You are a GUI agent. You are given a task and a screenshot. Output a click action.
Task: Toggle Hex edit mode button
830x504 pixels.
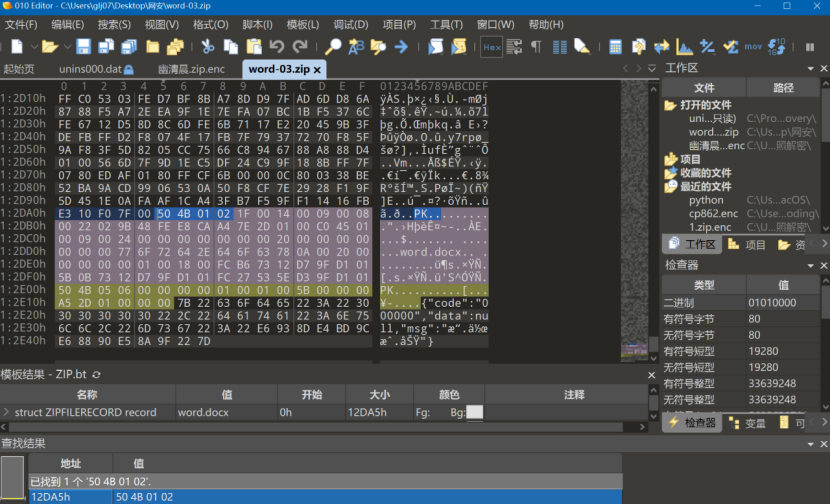[x=492, y=47]
